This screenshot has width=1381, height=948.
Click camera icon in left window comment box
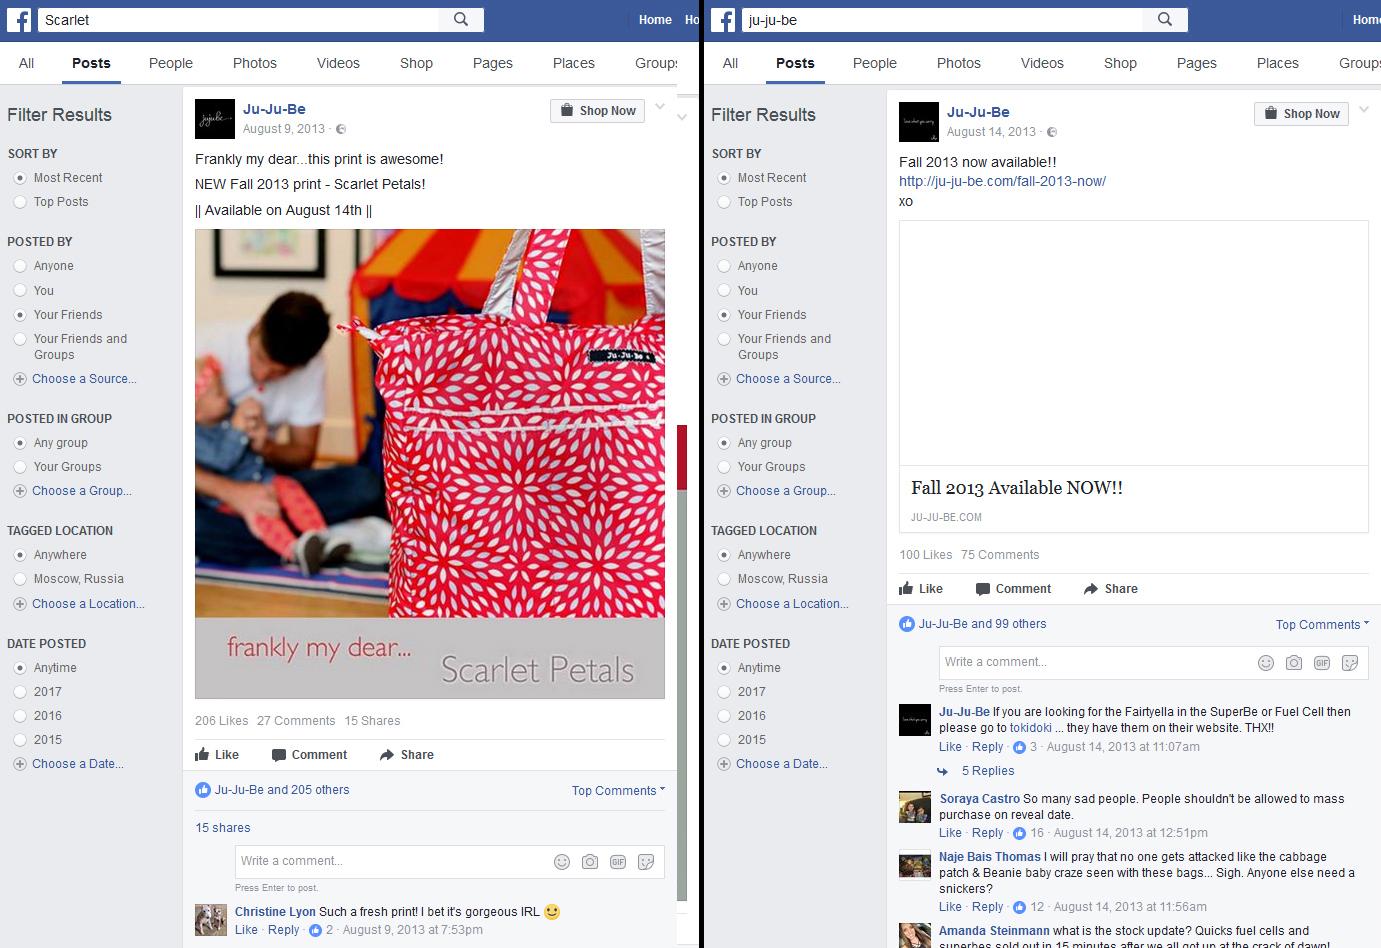(x=590, y=862)
